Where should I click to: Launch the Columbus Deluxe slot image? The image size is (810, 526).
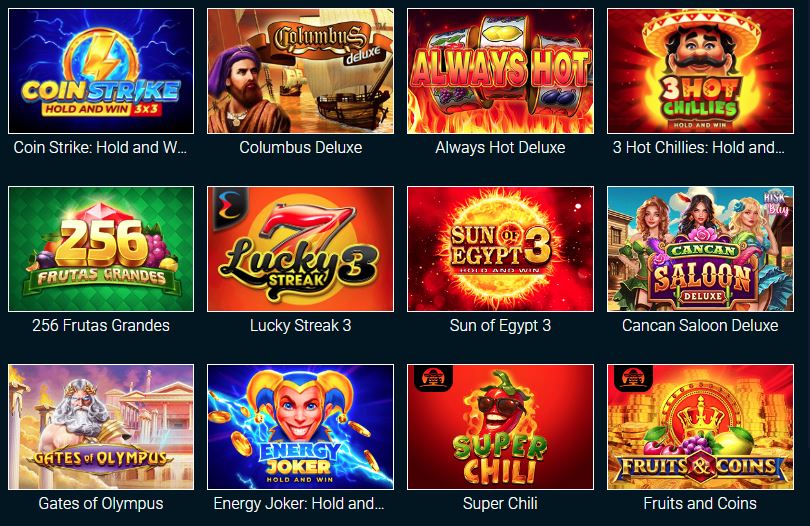point(300,71)
